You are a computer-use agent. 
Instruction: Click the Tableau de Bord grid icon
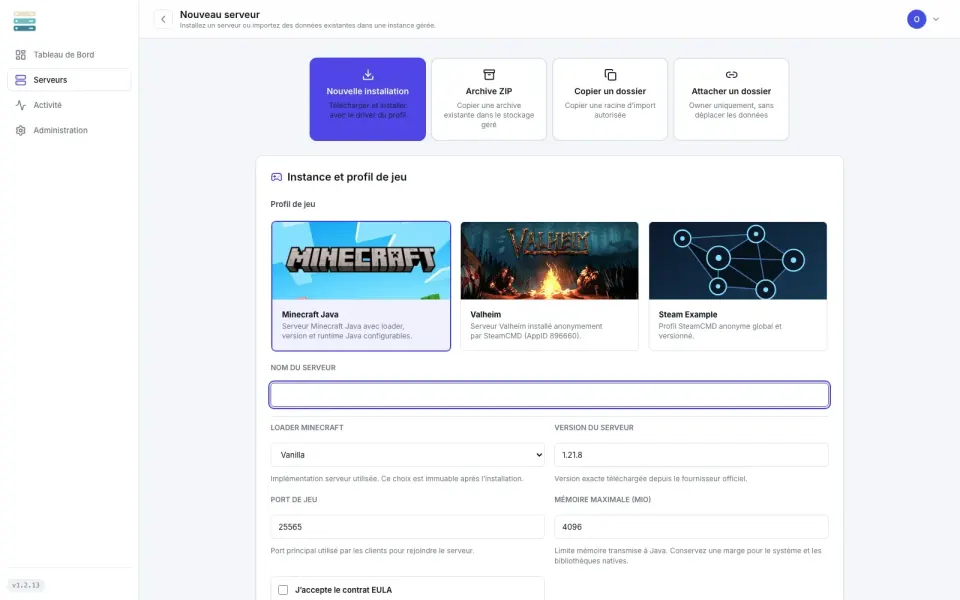(20, 55)
